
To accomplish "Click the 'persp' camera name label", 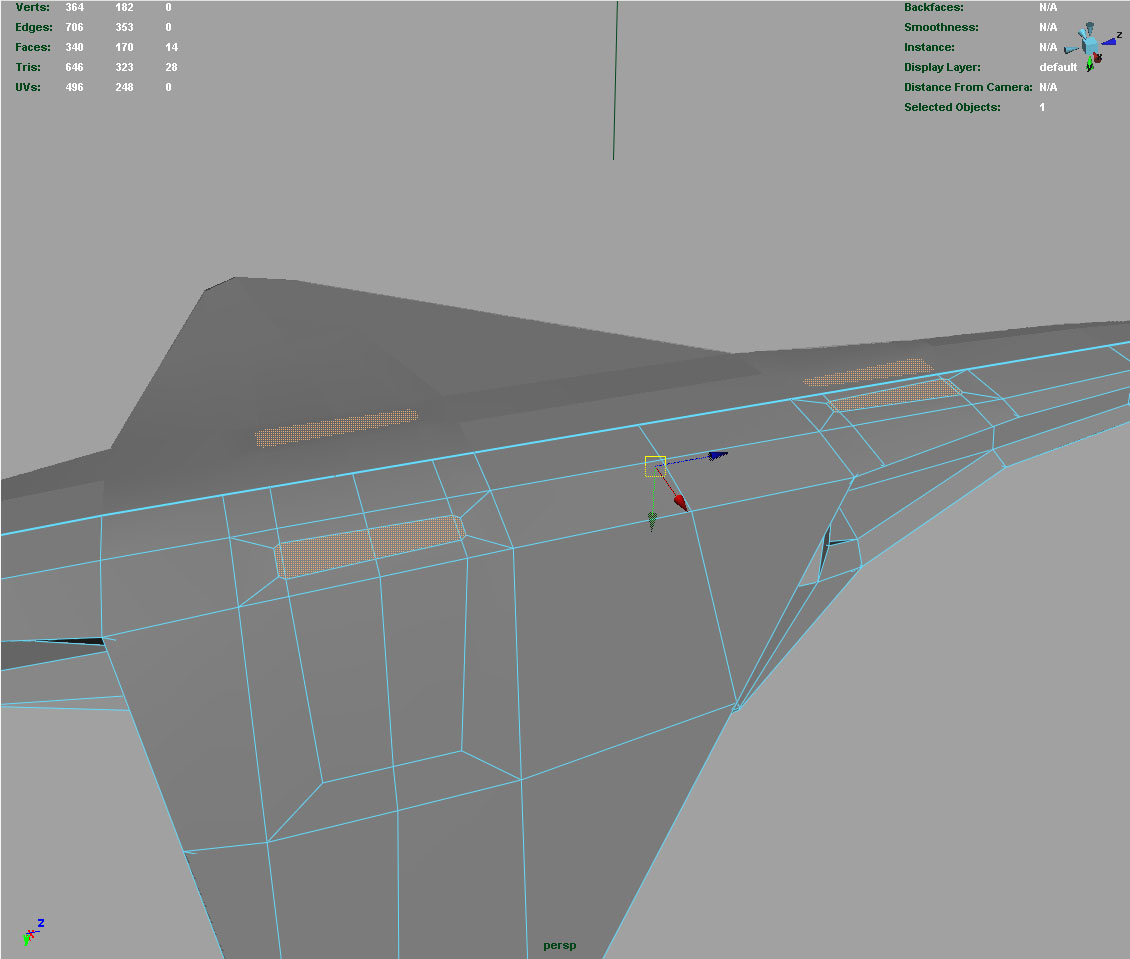I will point(559,945).
